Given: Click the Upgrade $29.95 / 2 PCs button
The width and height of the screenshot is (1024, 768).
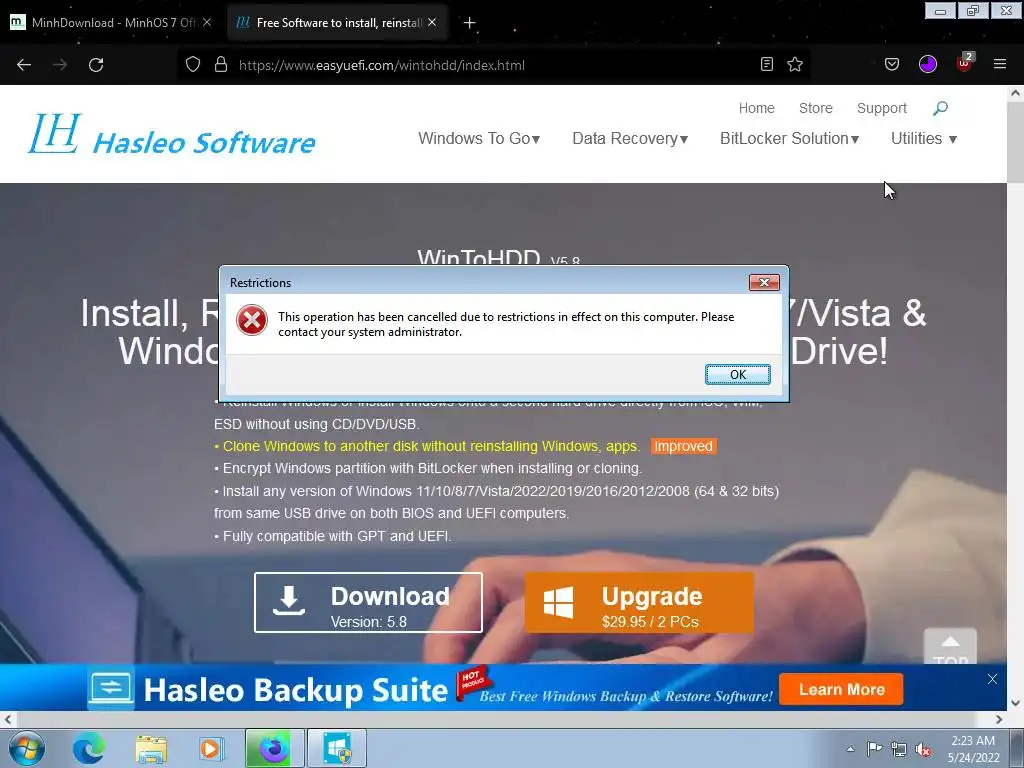Looking at the screenshot, I should click(639, 602).
